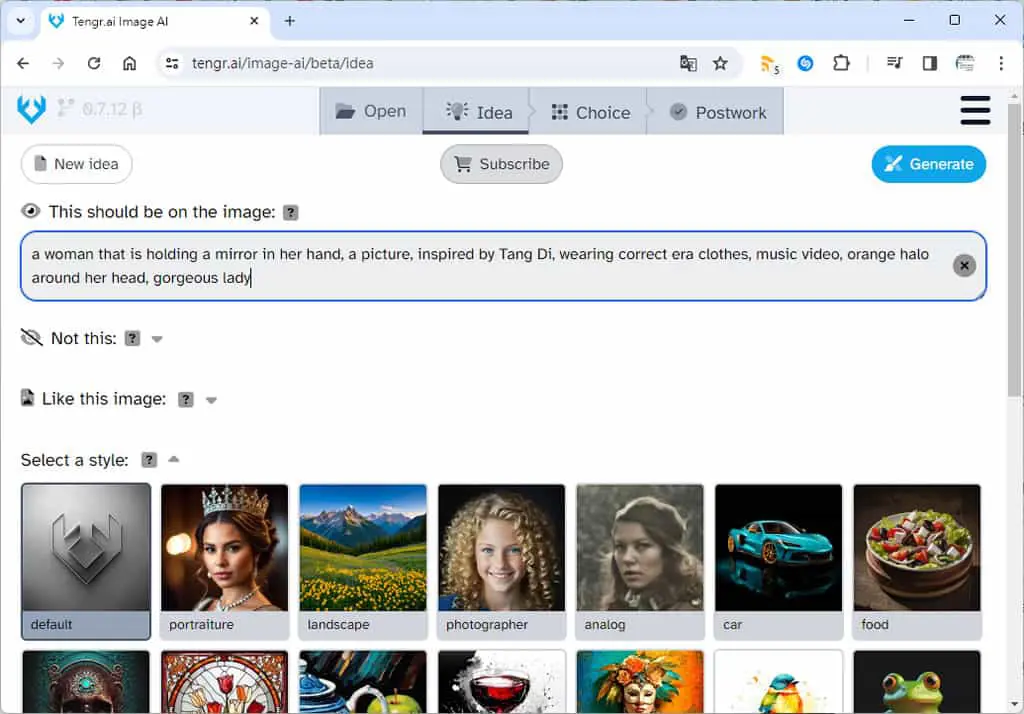The height and width of the screenshot is (714, 1024).
Task: Open help icon next to 'Select a style'
Action: pyautogui.click(x=150, y=460)
